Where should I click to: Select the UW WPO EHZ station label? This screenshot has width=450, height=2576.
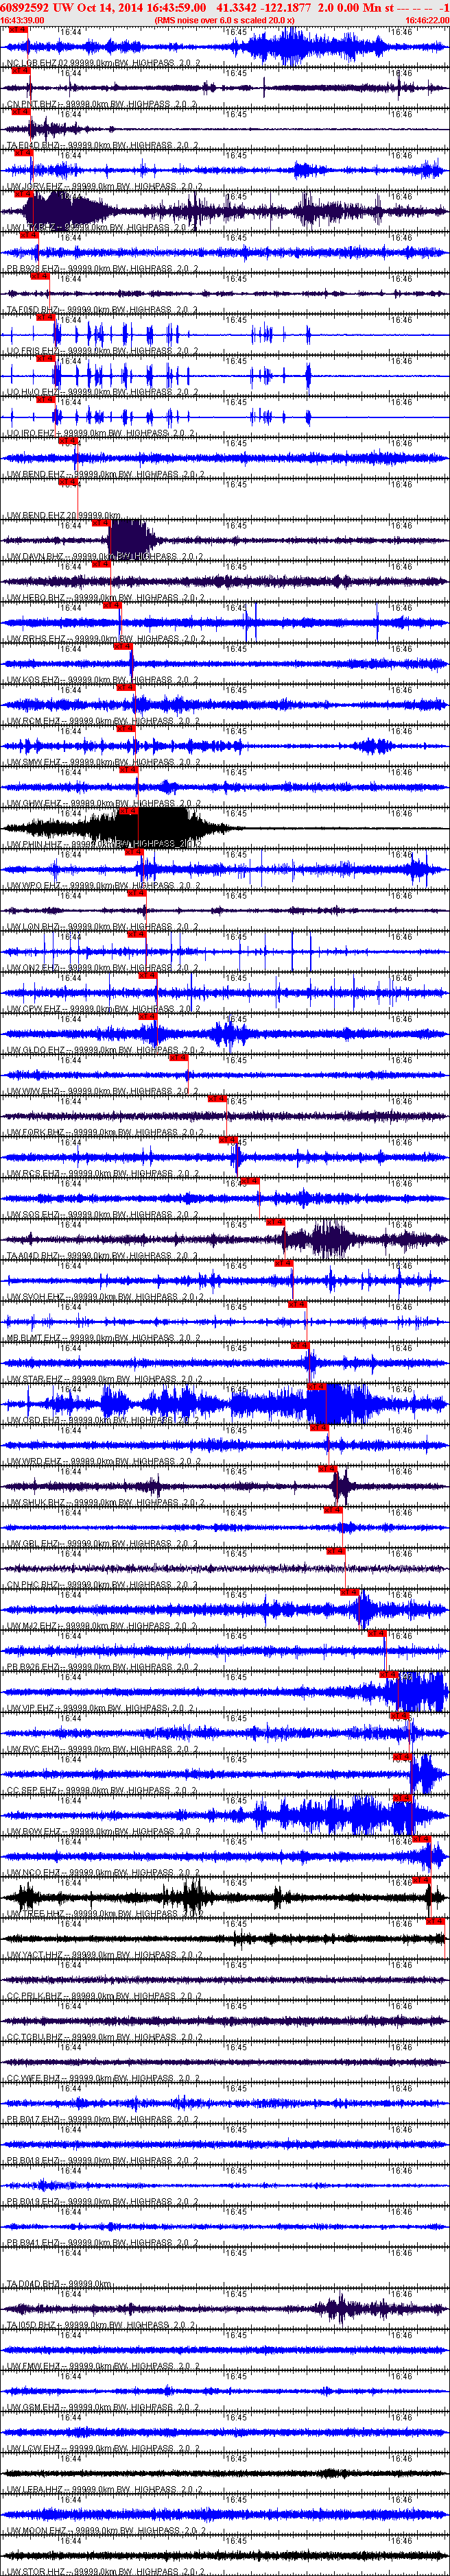tap(104, 885)
